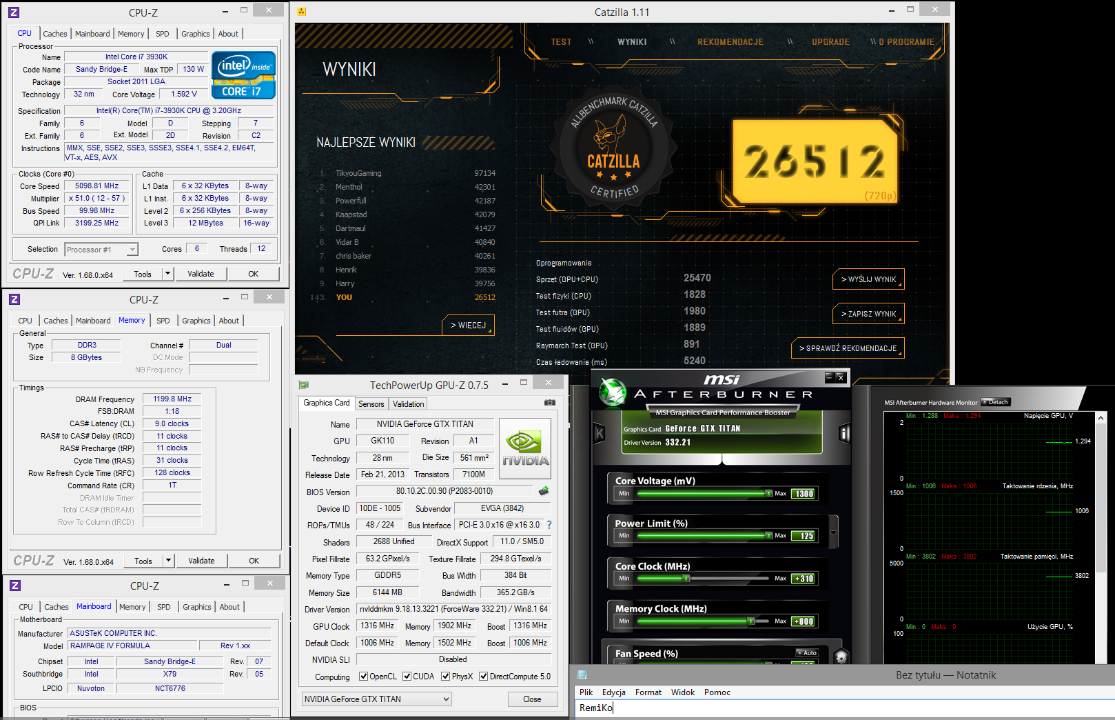
Task: Toggle the OpenCL checkbox in GPU-Z
Action: 363,677
